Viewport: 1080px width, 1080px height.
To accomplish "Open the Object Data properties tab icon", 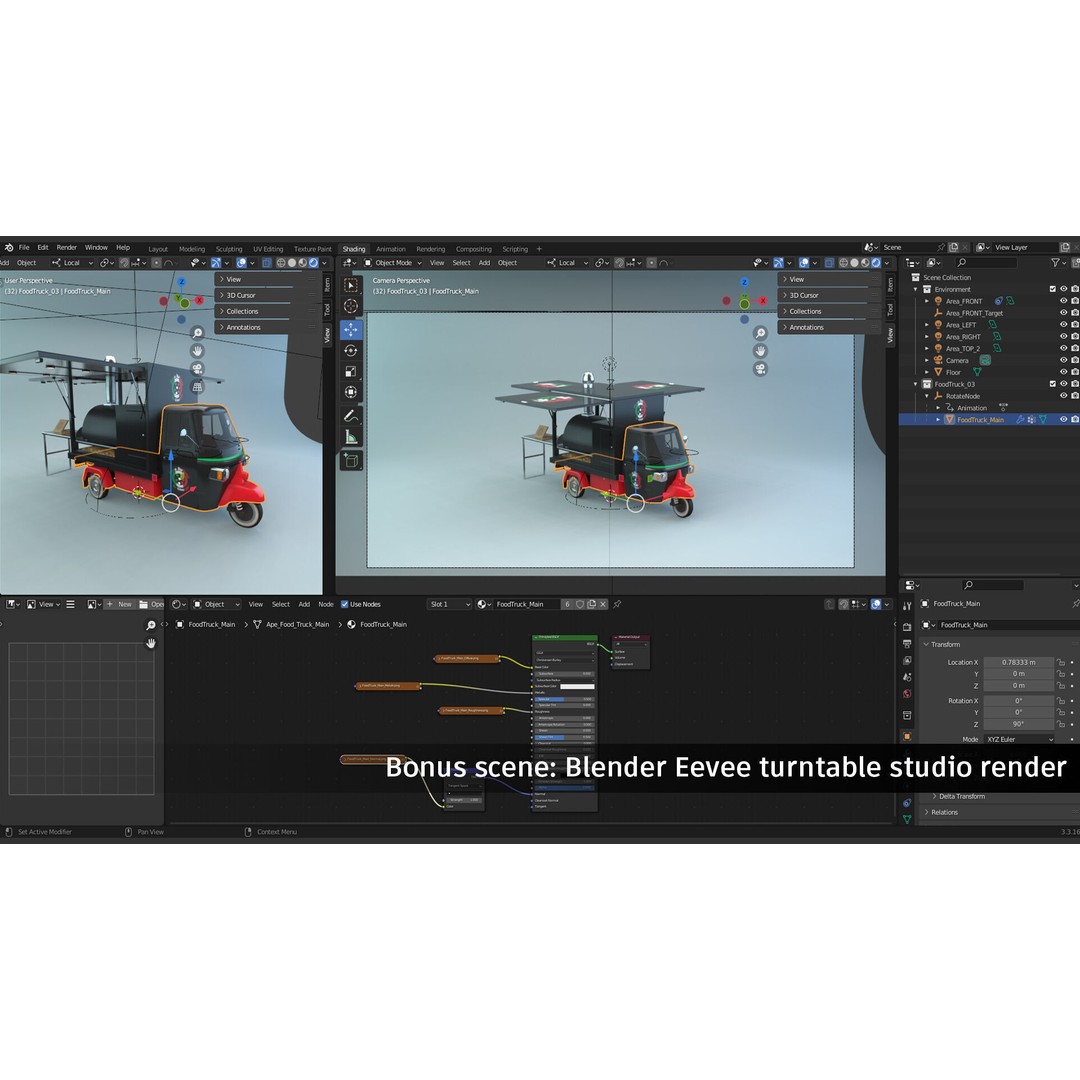I will [907, 819].
